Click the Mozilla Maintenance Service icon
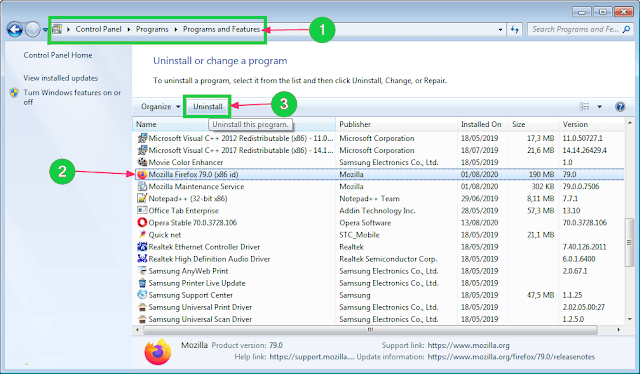Screen dimensions: 640x374 [x=142, y=186]
